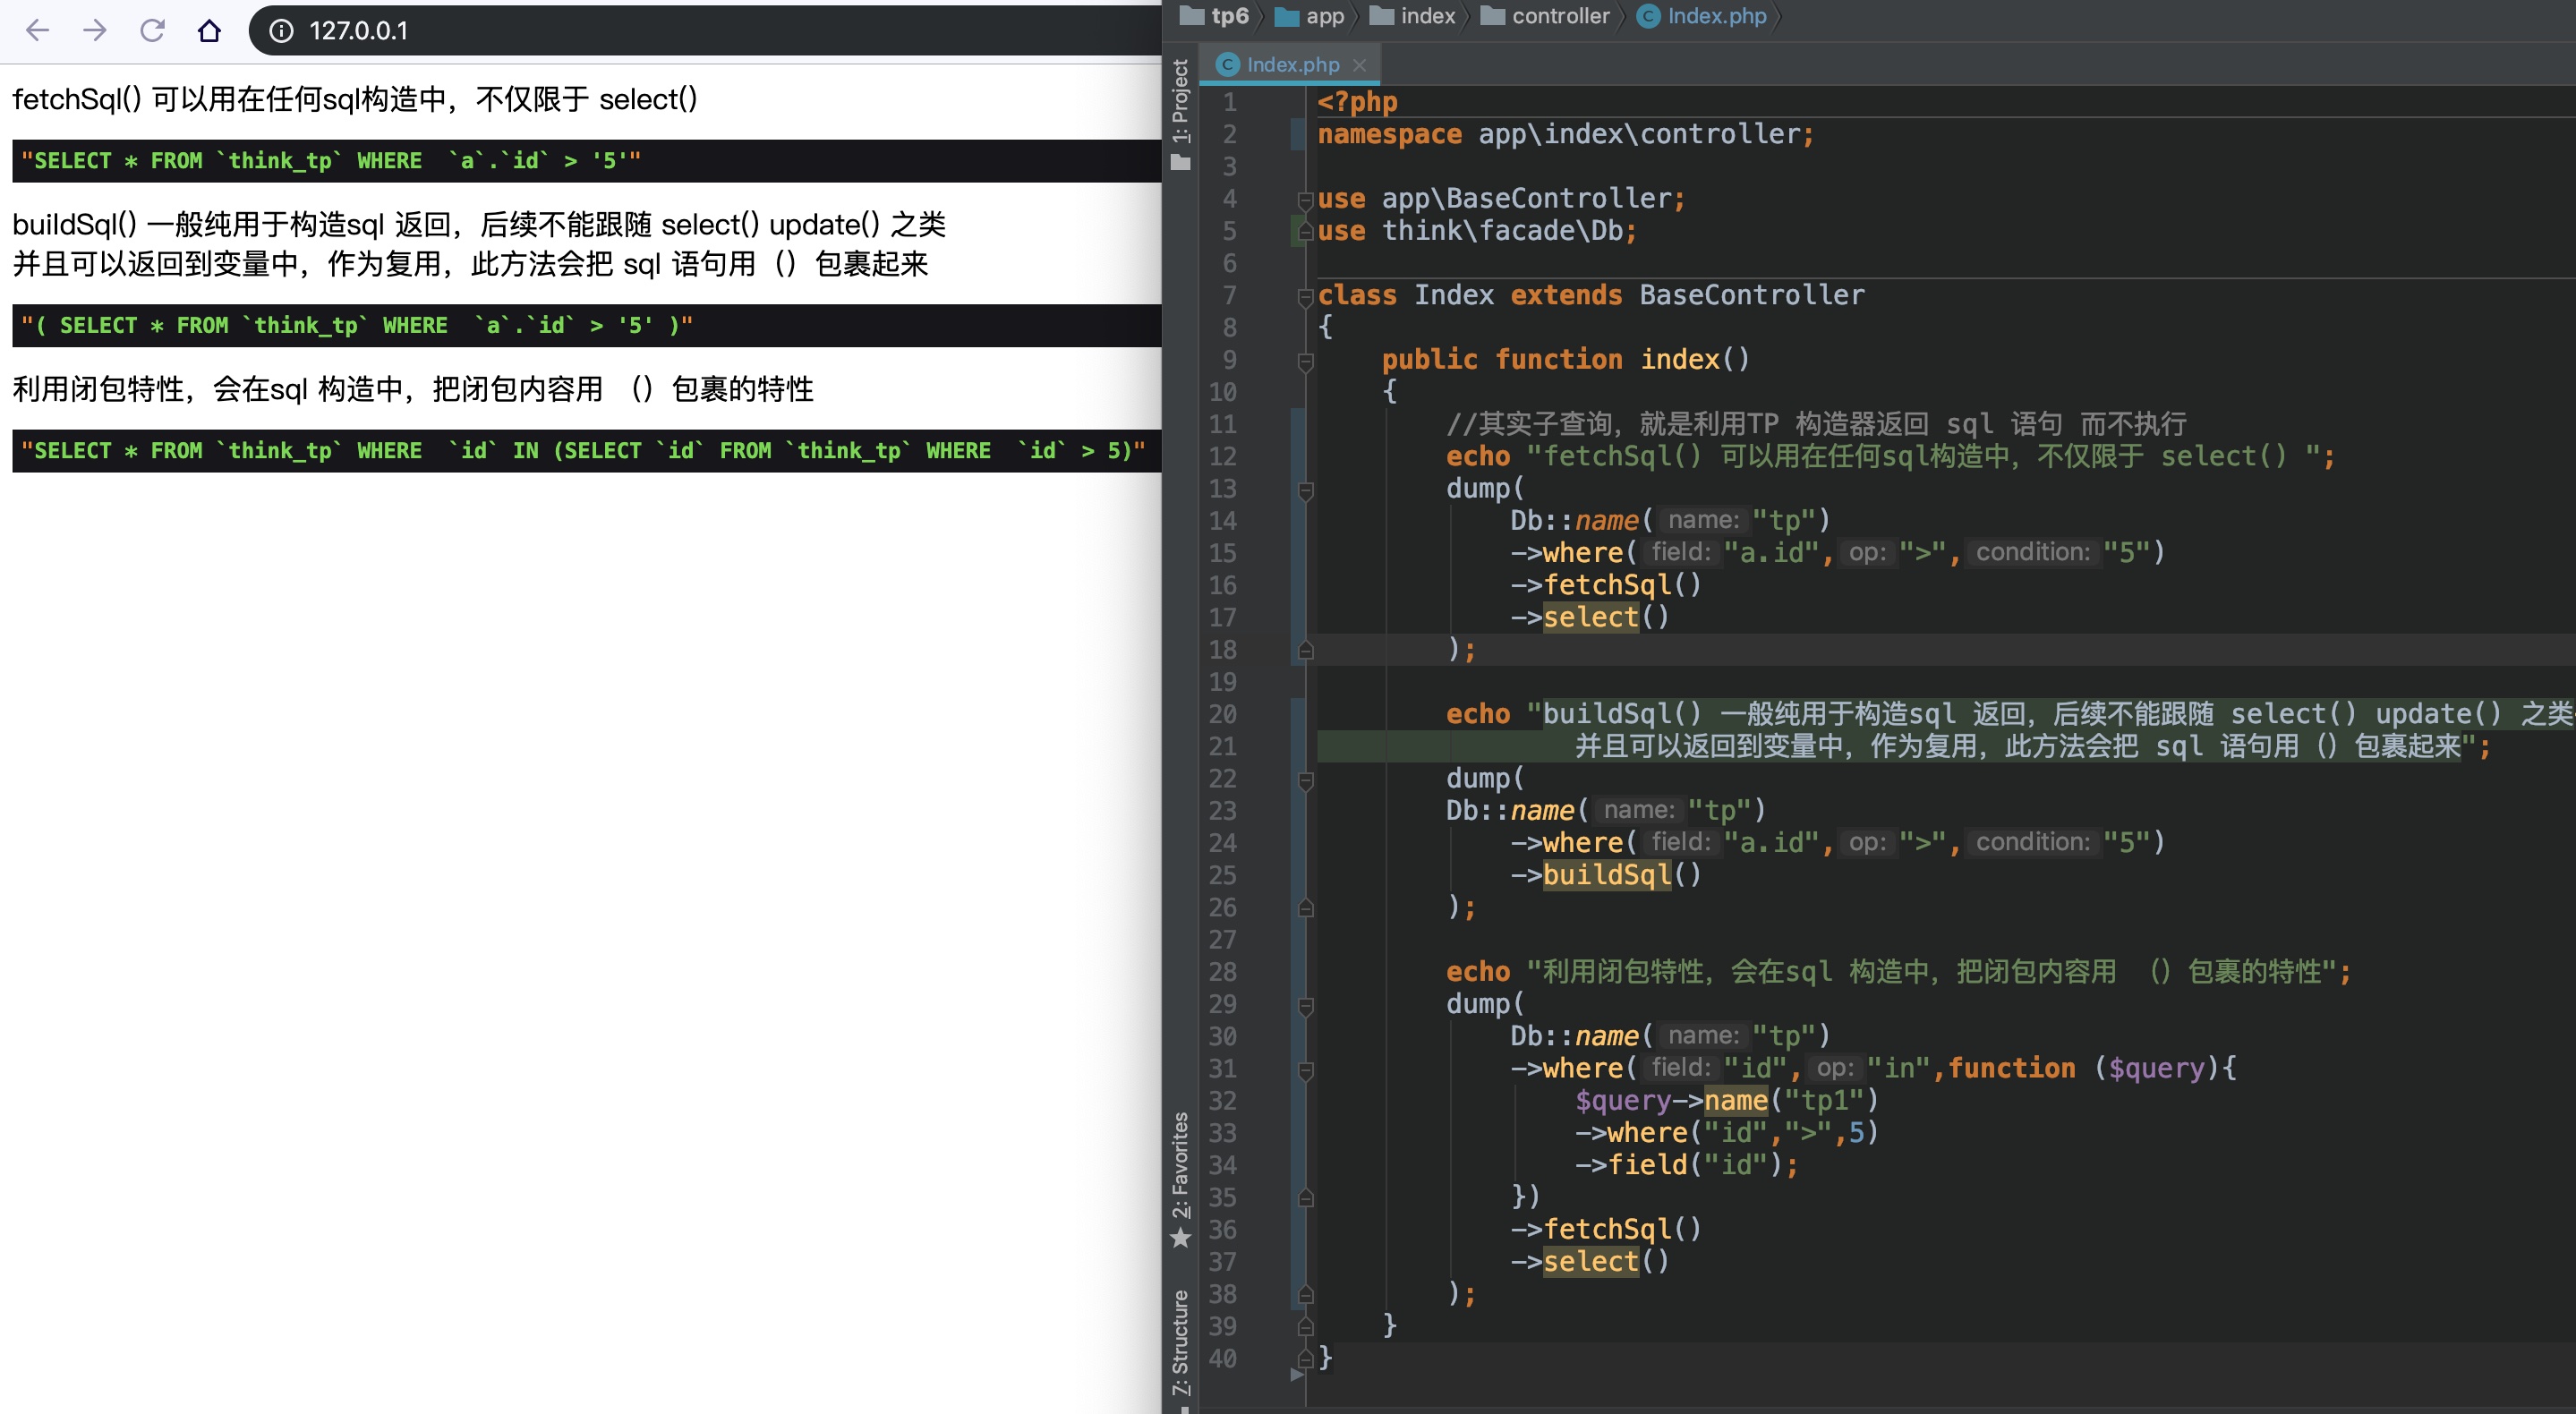Click the fetchSql() description heading in browser
The image size is (2576, 1414).
point(354,99)
